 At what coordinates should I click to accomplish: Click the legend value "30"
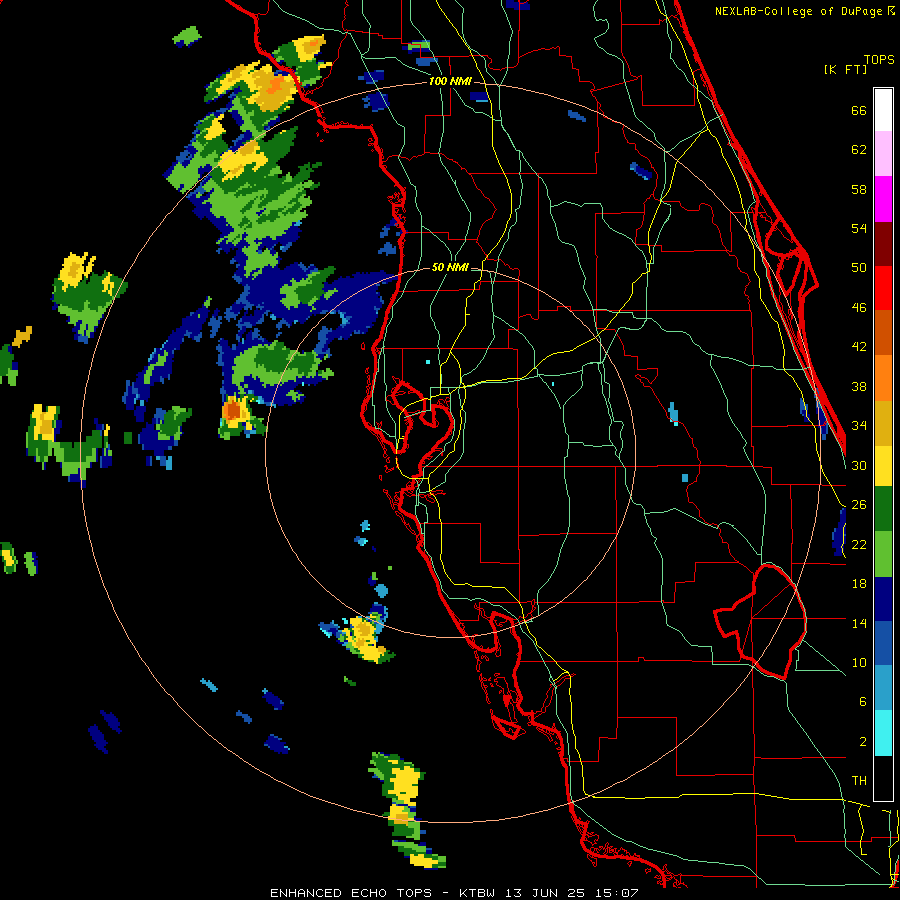tap(859, 465)
